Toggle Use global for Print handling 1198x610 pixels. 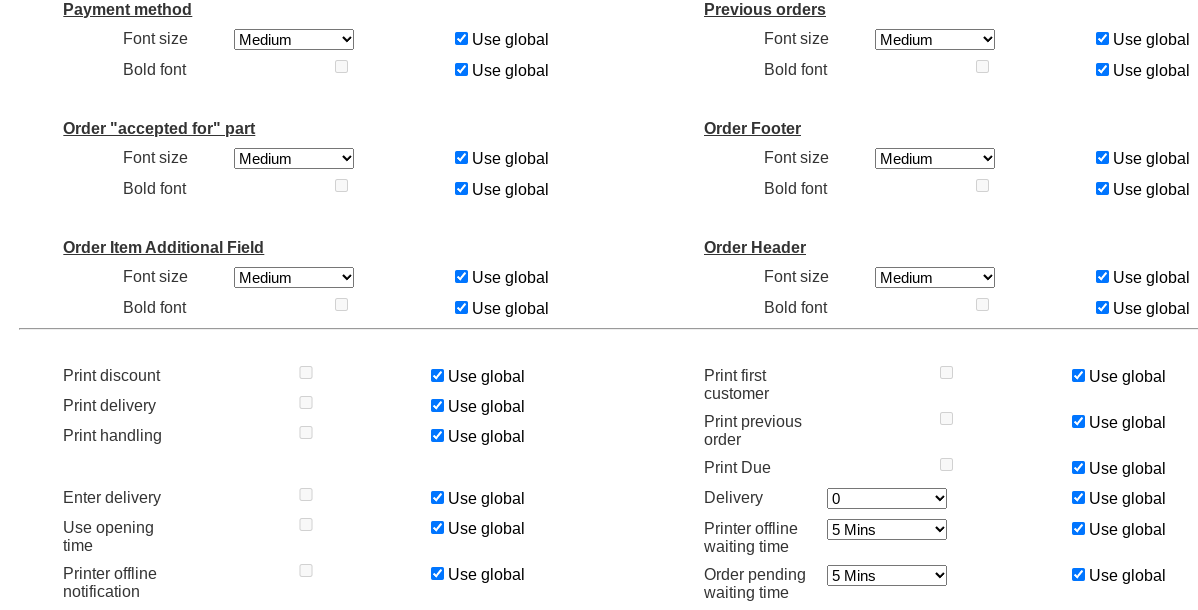437,436
